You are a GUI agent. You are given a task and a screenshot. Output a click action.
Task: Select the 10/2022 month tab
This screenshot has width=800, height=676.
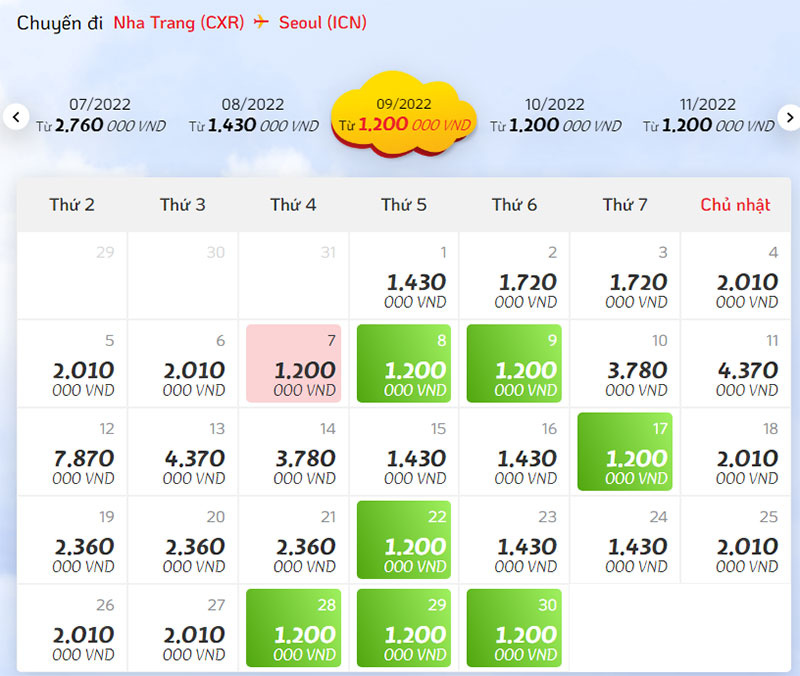[x=555, y=115]
